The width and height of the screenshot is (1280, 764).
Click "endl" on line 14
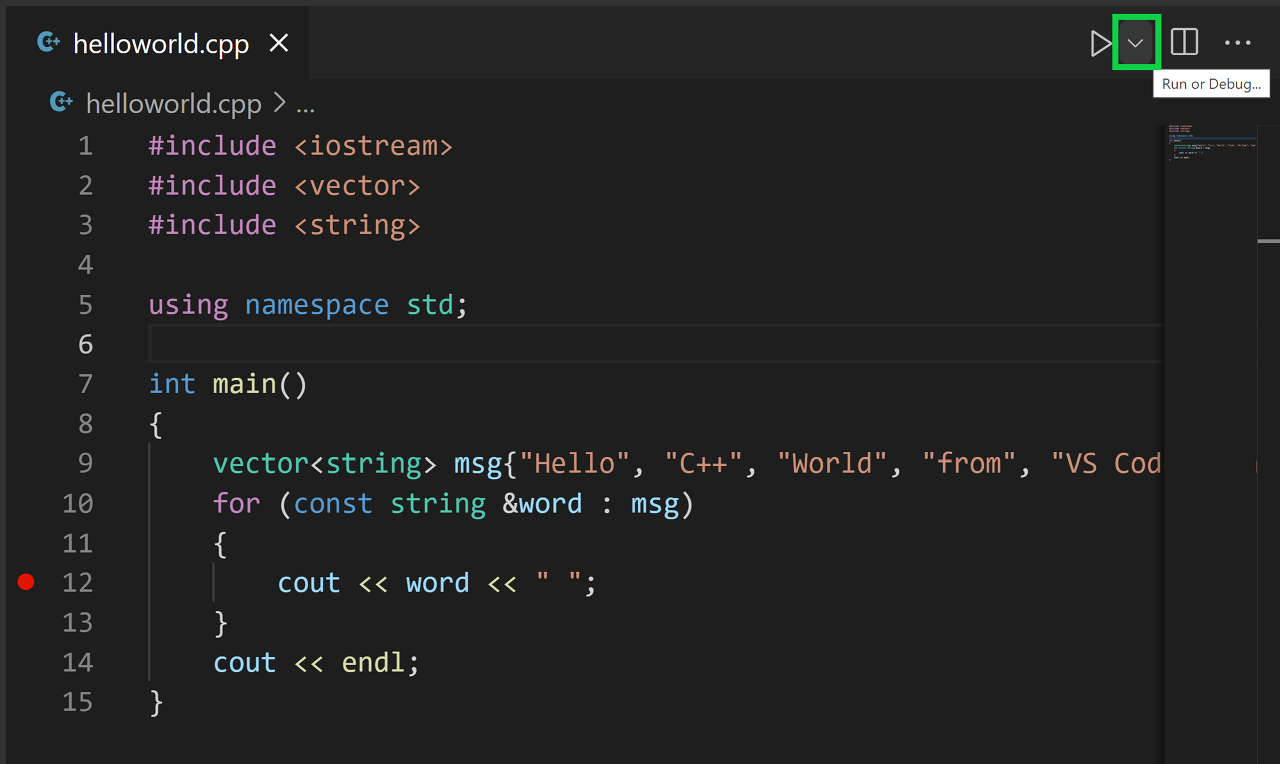pos(373,663)
